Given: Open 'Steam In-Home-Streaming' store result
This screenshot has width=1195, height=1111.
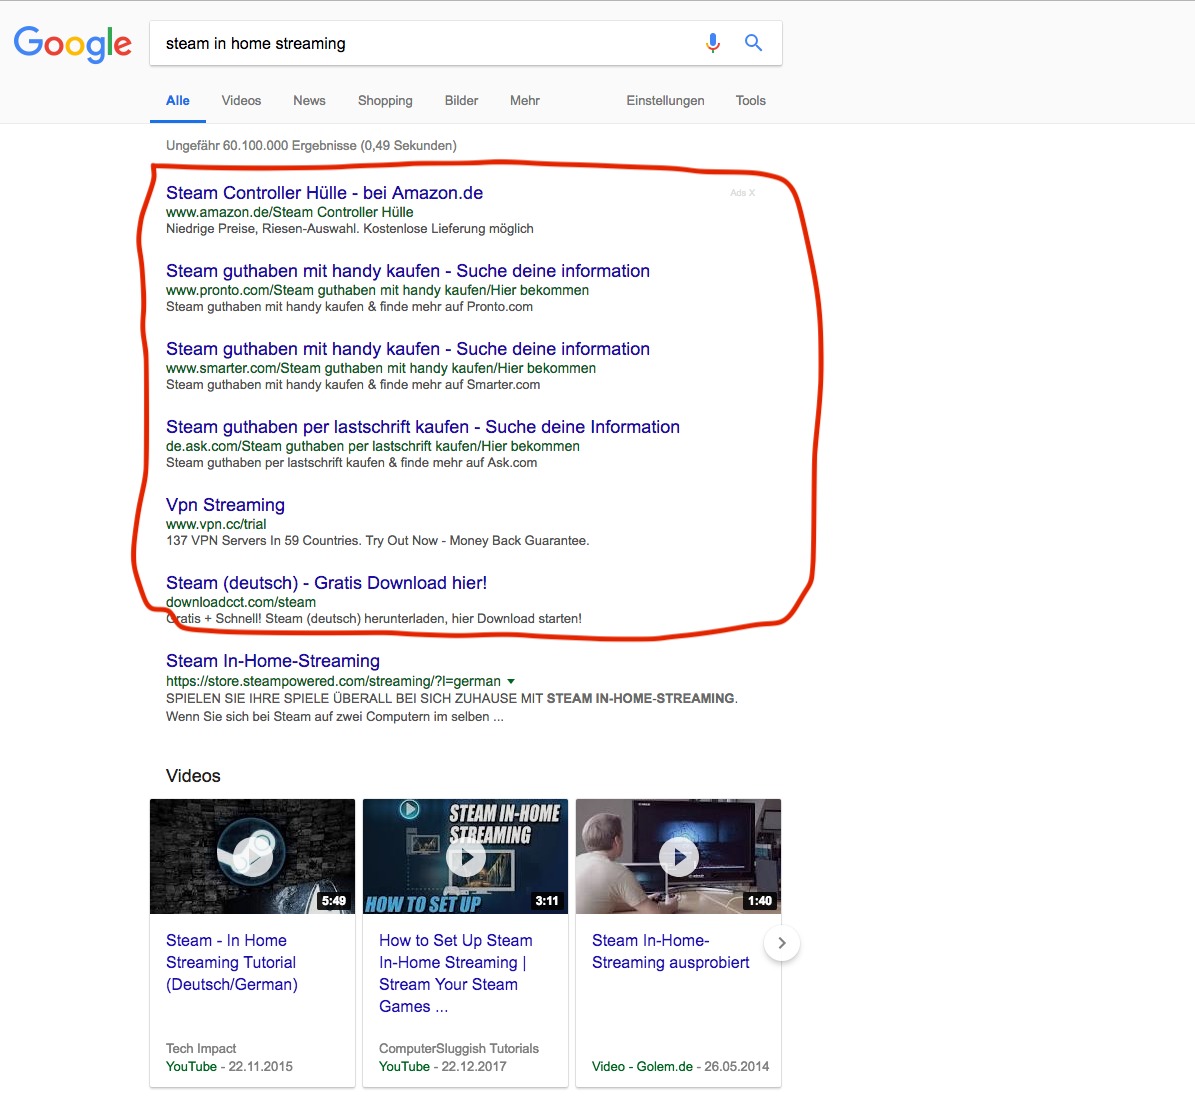Looking at the screenshot, I should (x=273, y=661).
